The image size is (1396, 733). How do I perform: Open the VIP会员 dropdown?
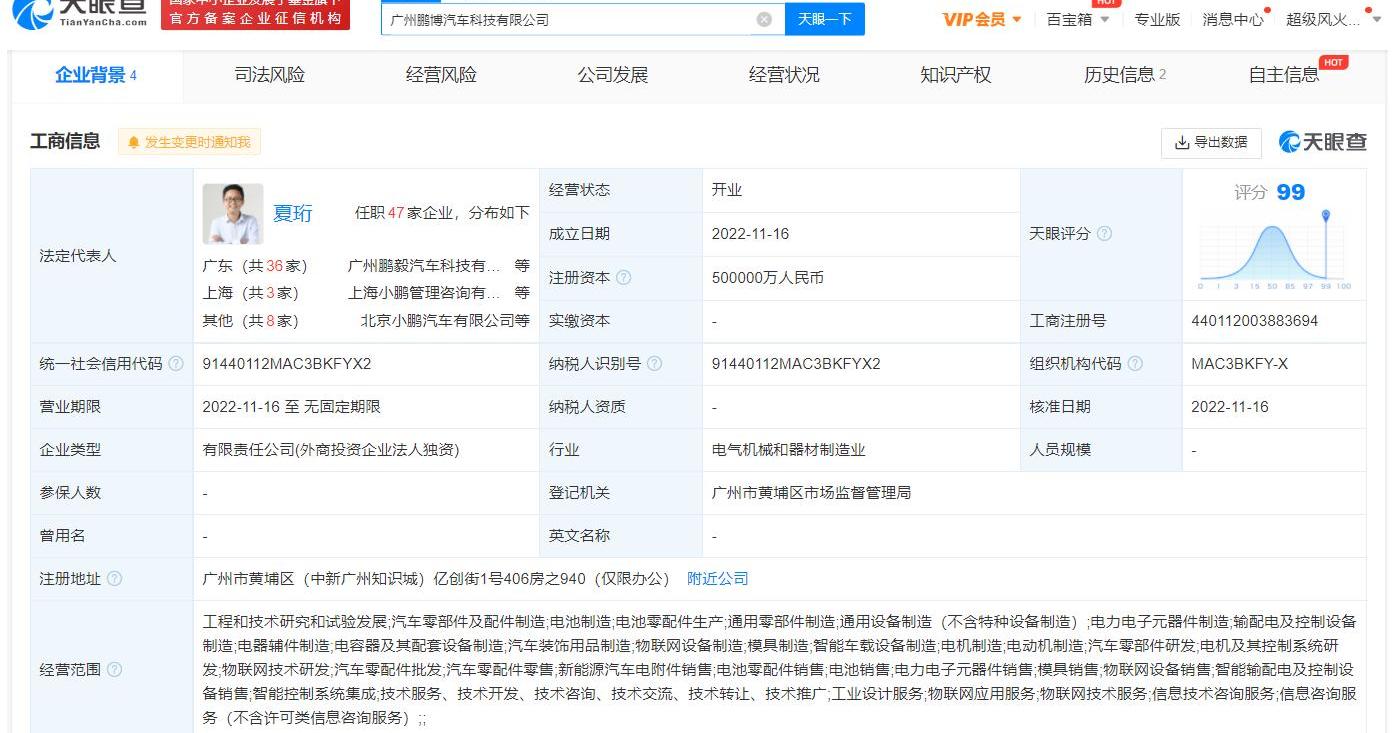click(x=982, y=19)
